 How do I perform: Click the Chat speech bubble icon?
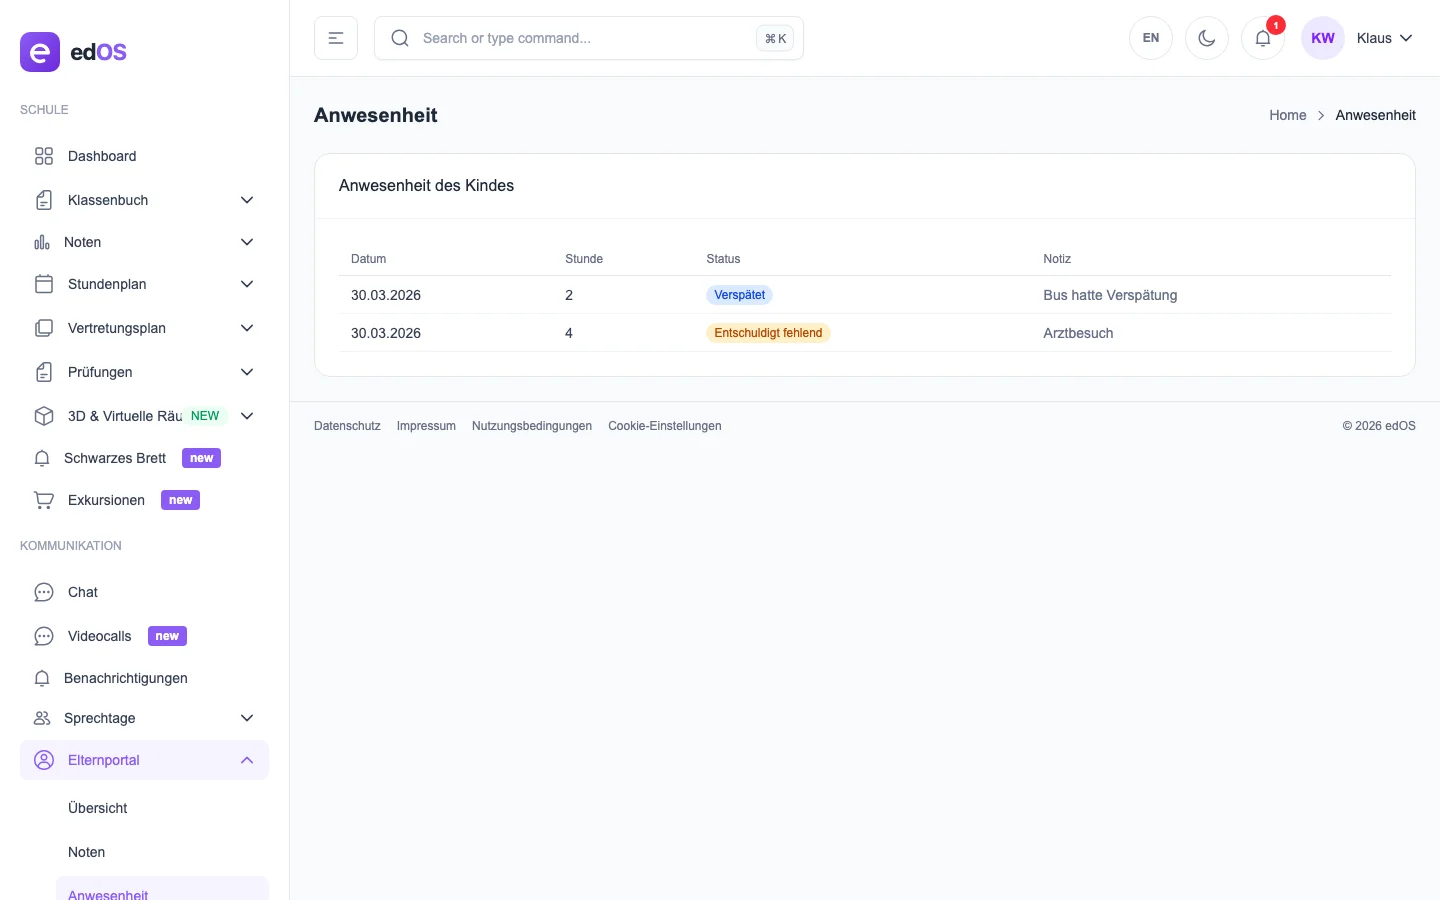(44, 592)
